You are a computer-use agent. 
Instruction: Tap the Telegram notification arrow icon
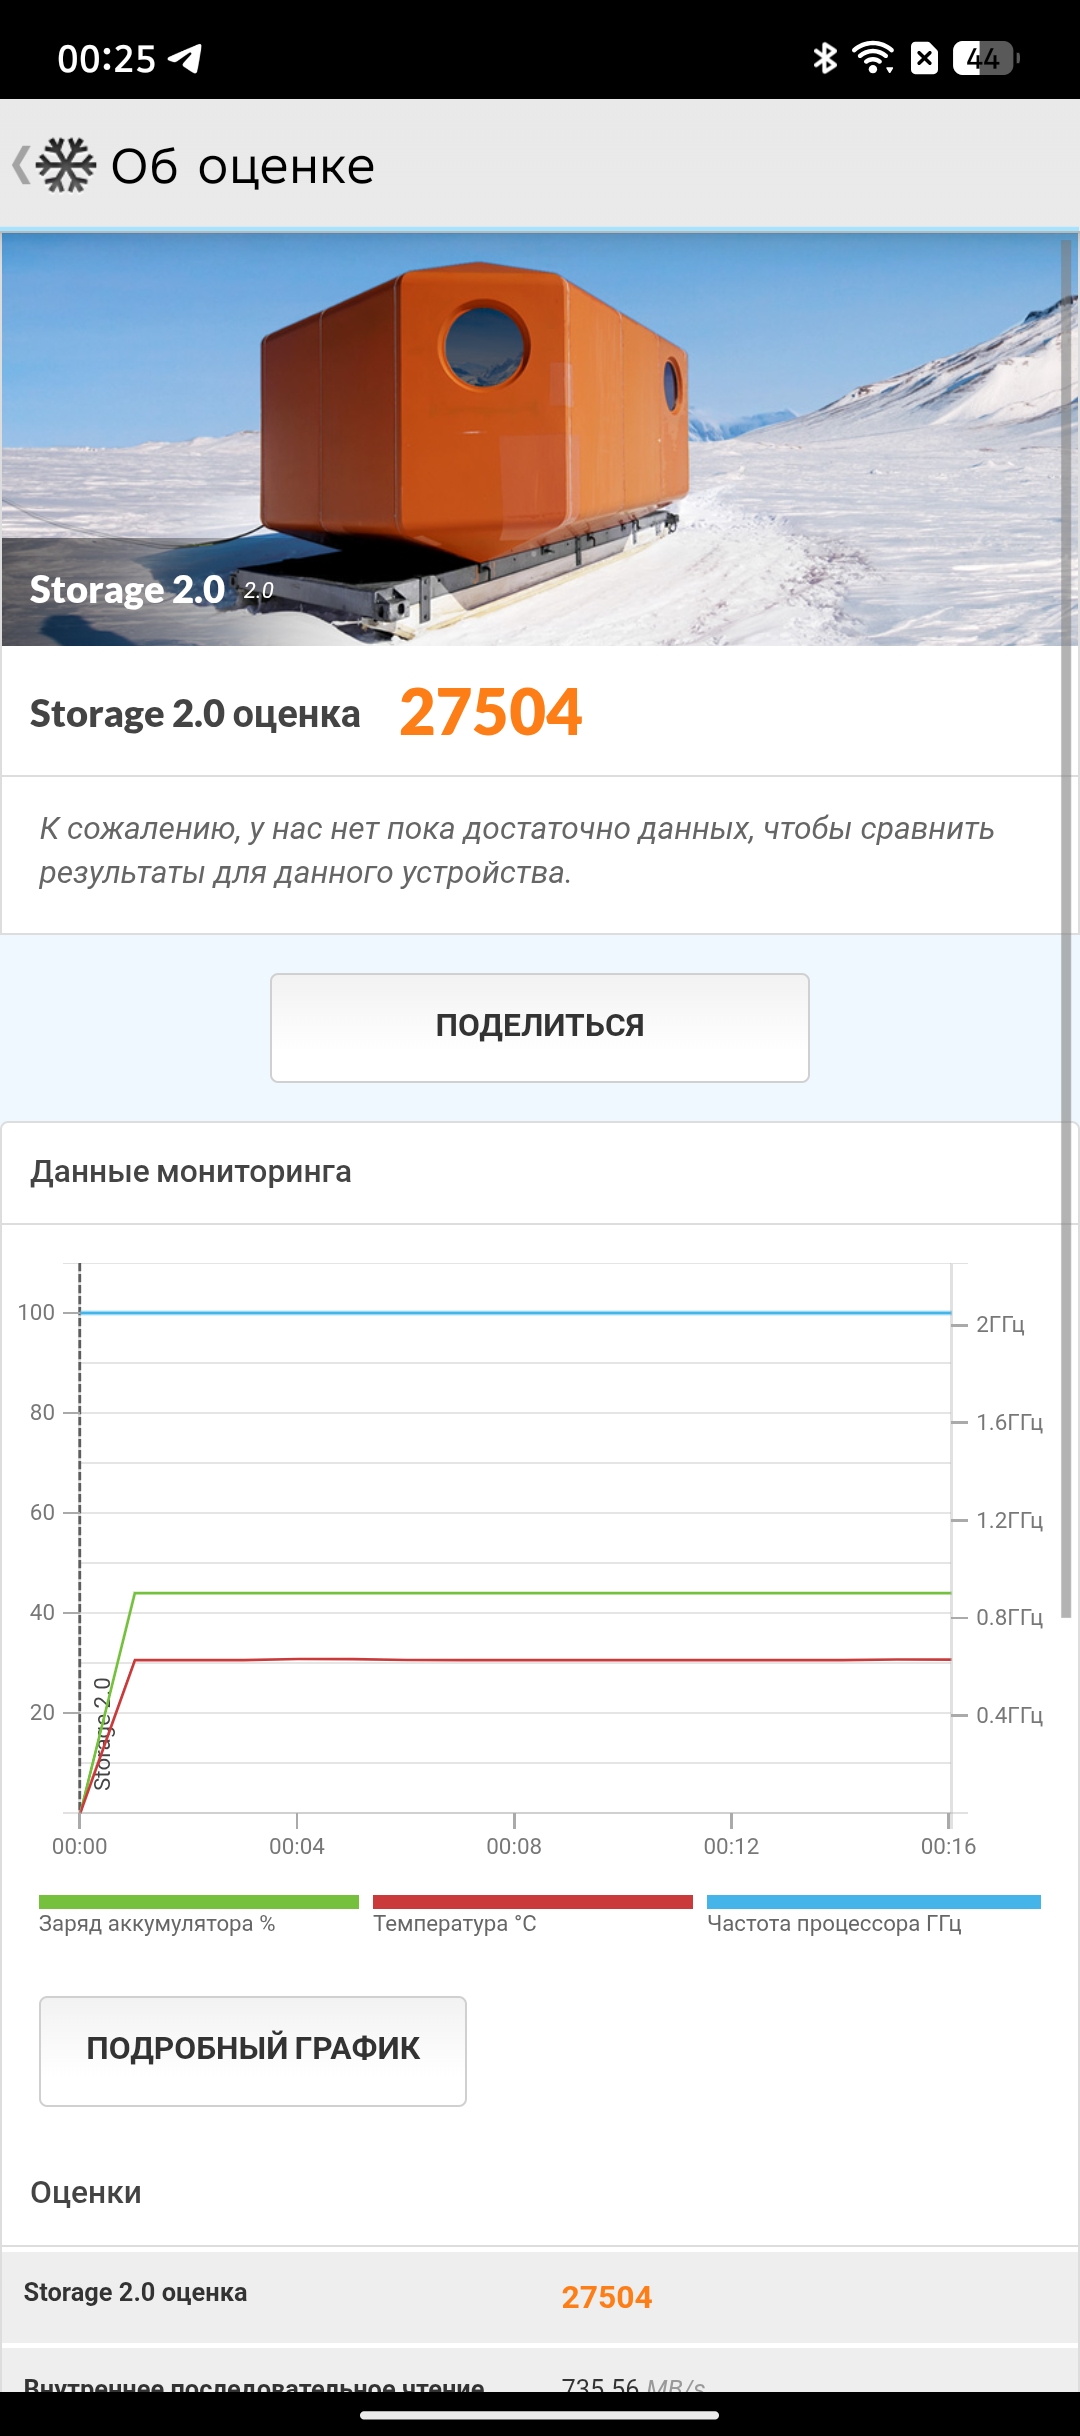(x=185, y=59)
